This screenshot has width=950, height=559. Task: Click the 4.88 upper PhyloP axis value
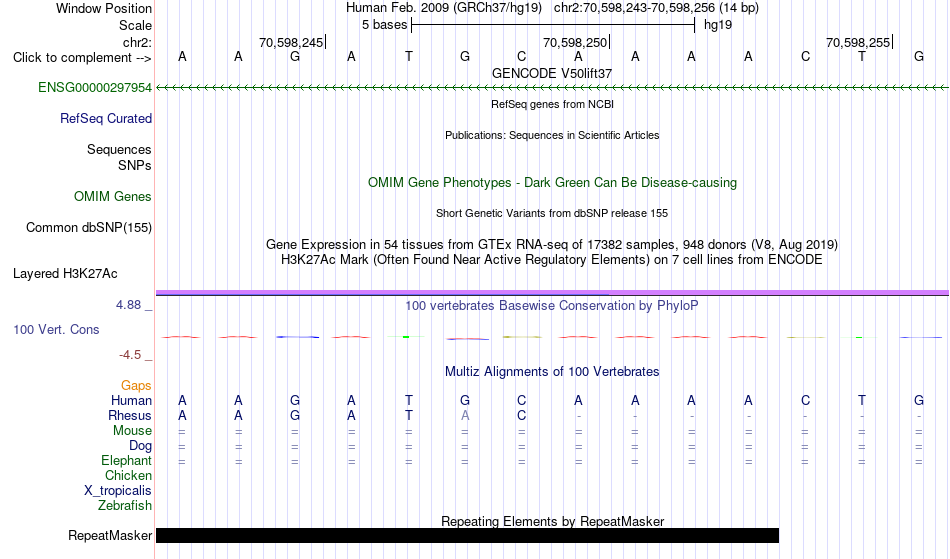point(128,305)
